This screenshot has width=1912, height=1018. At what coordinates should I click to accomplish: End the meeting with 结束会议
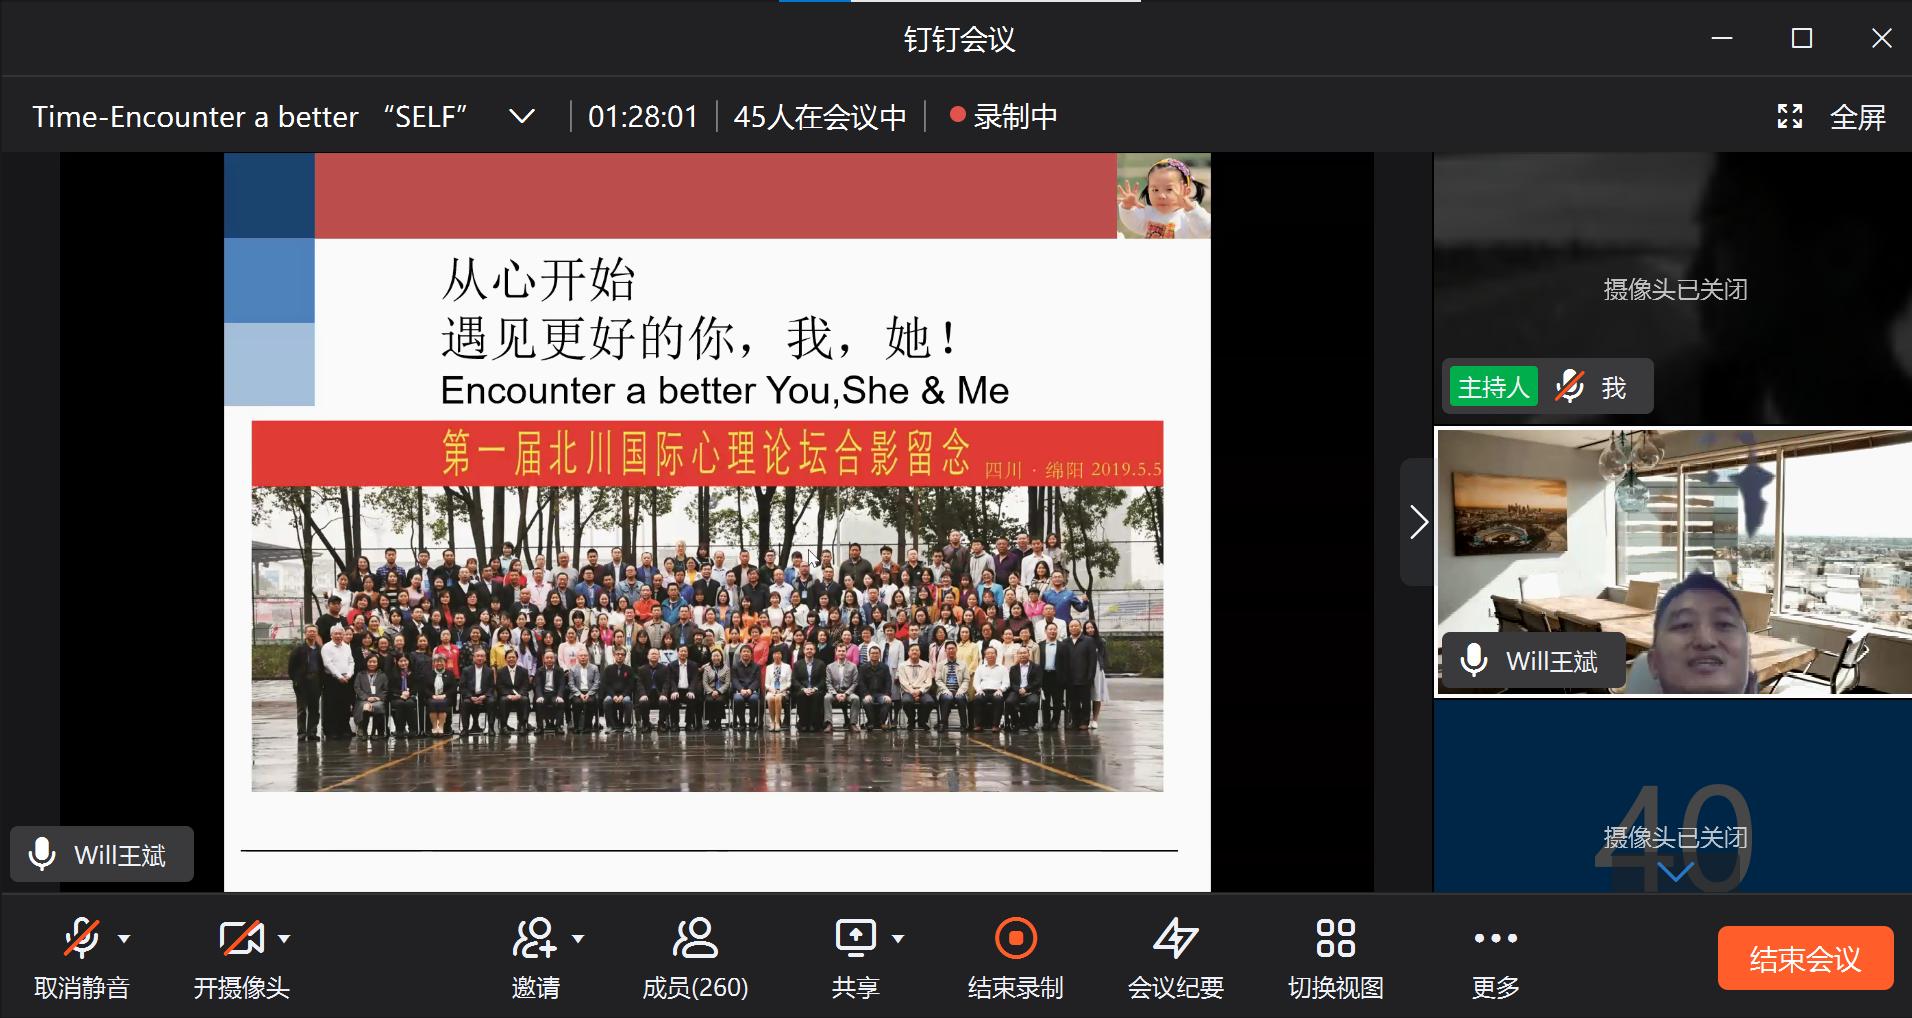point(1805,958)
